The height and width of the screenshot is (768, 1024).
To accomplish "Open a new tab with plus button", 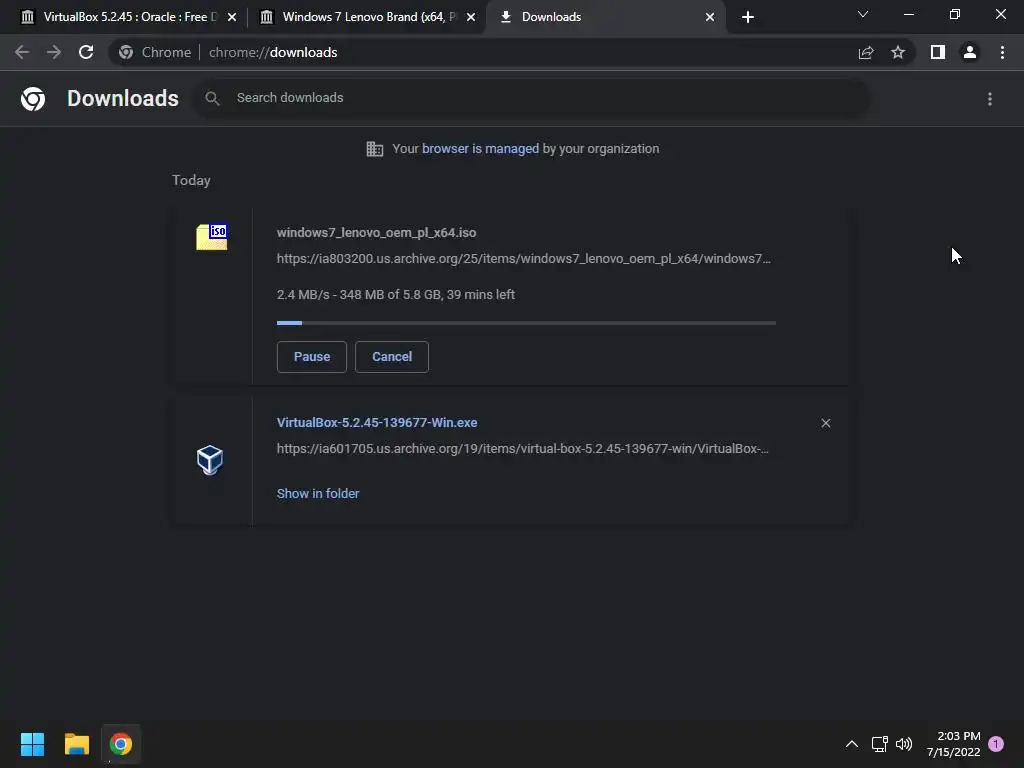I will pos(748,17).
